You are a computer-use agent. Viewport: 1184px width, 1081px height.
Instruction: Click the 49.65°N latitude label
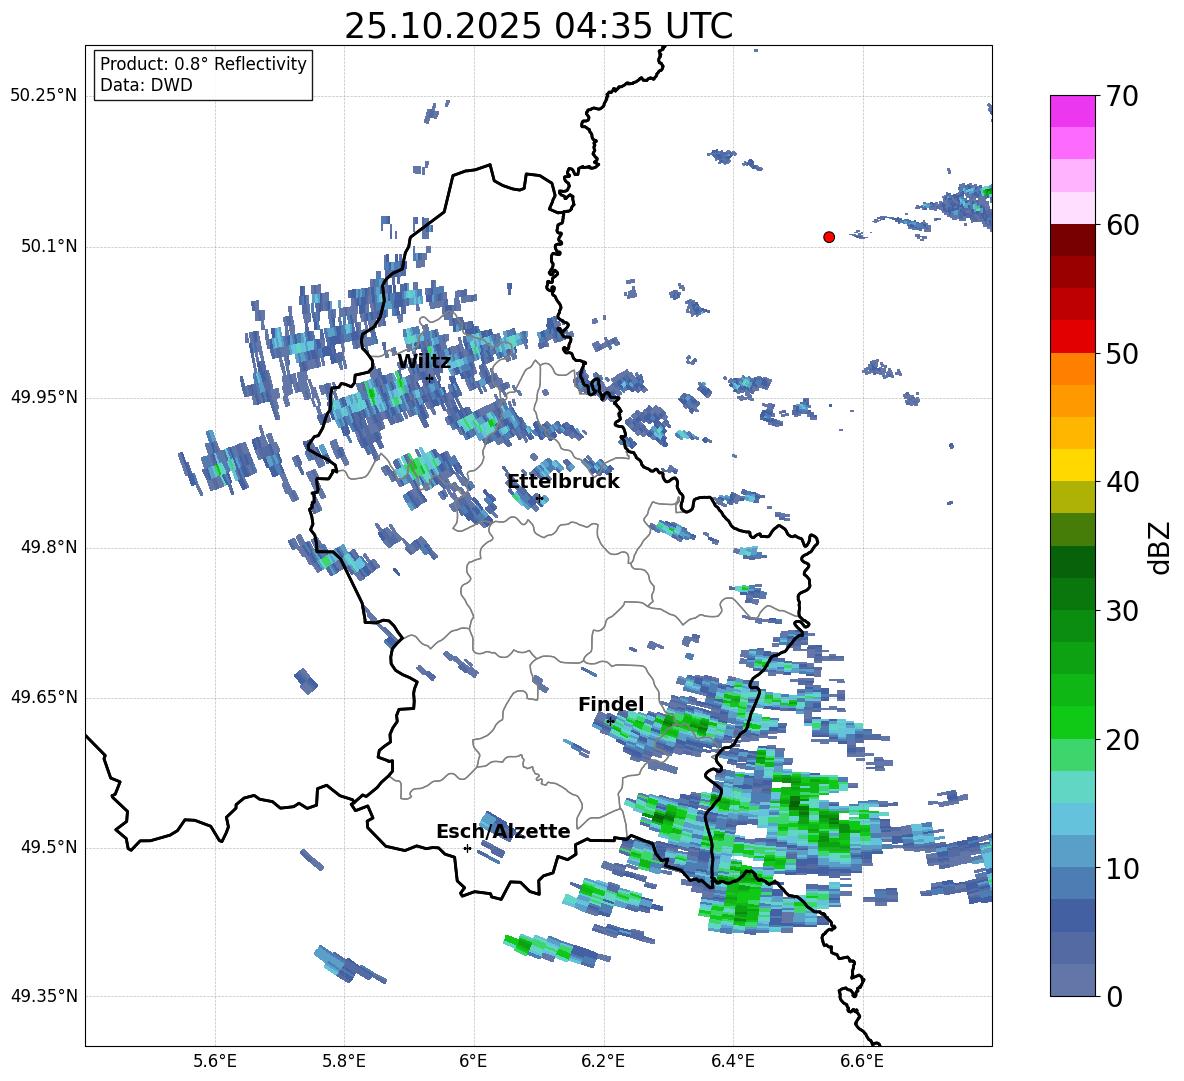[x=44, y=697]
